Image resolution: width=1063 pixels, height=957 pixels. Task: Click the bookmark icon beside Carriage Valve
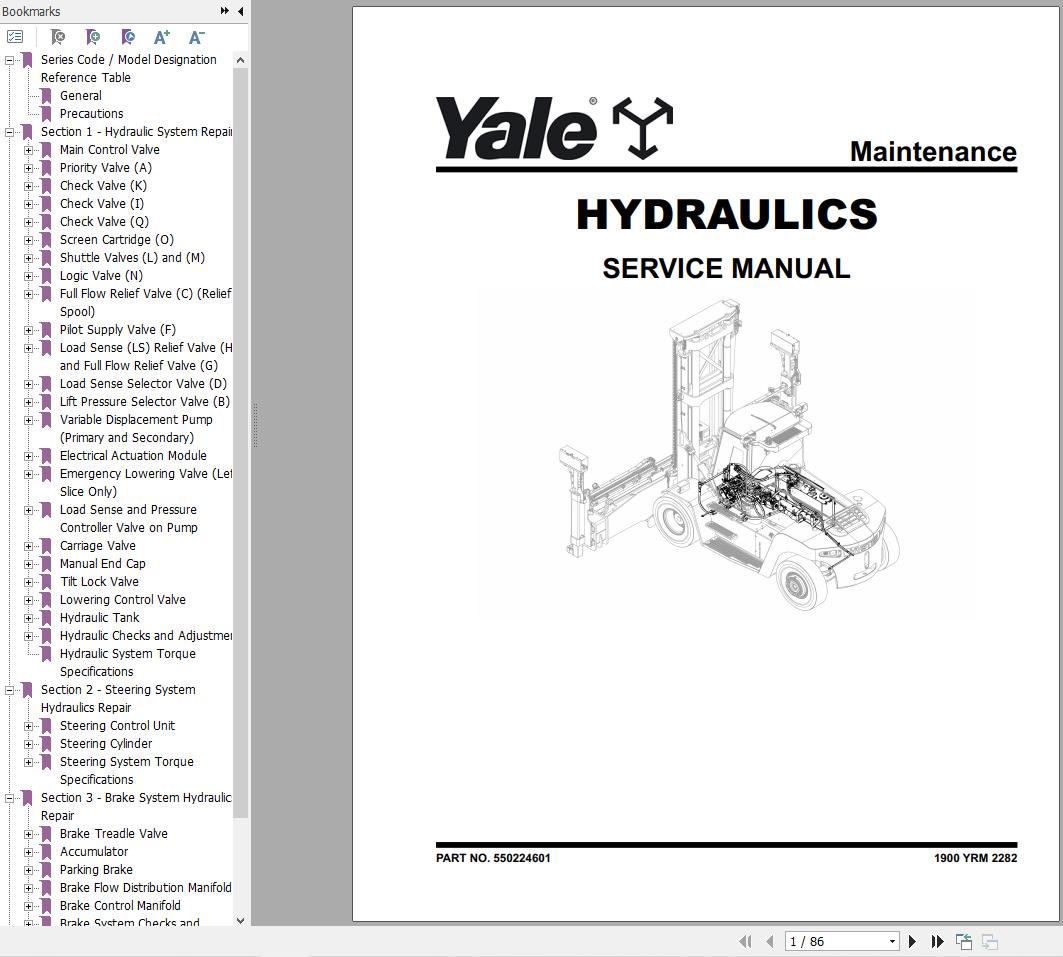click(x=46, y=546)
